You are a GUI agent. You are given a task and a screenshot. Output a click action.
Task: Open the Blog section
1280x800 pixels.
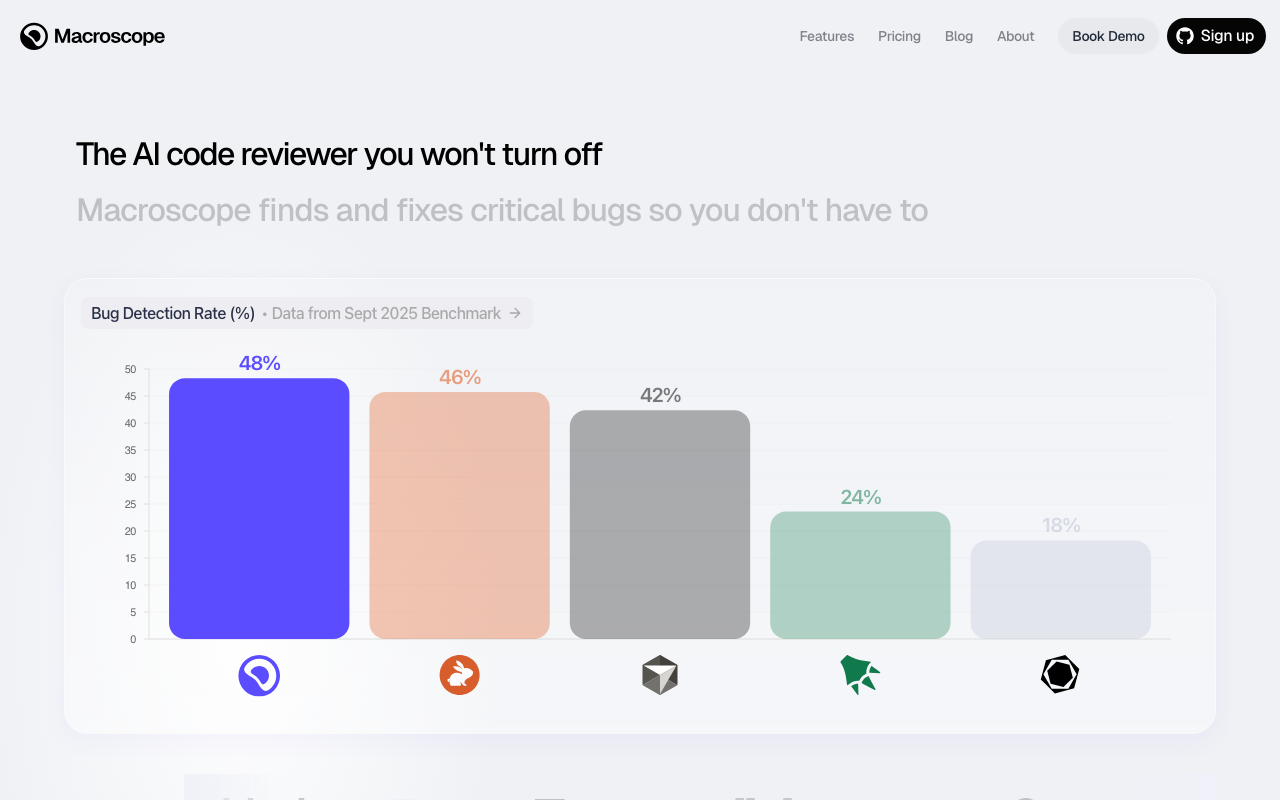[x=958, y=36]
